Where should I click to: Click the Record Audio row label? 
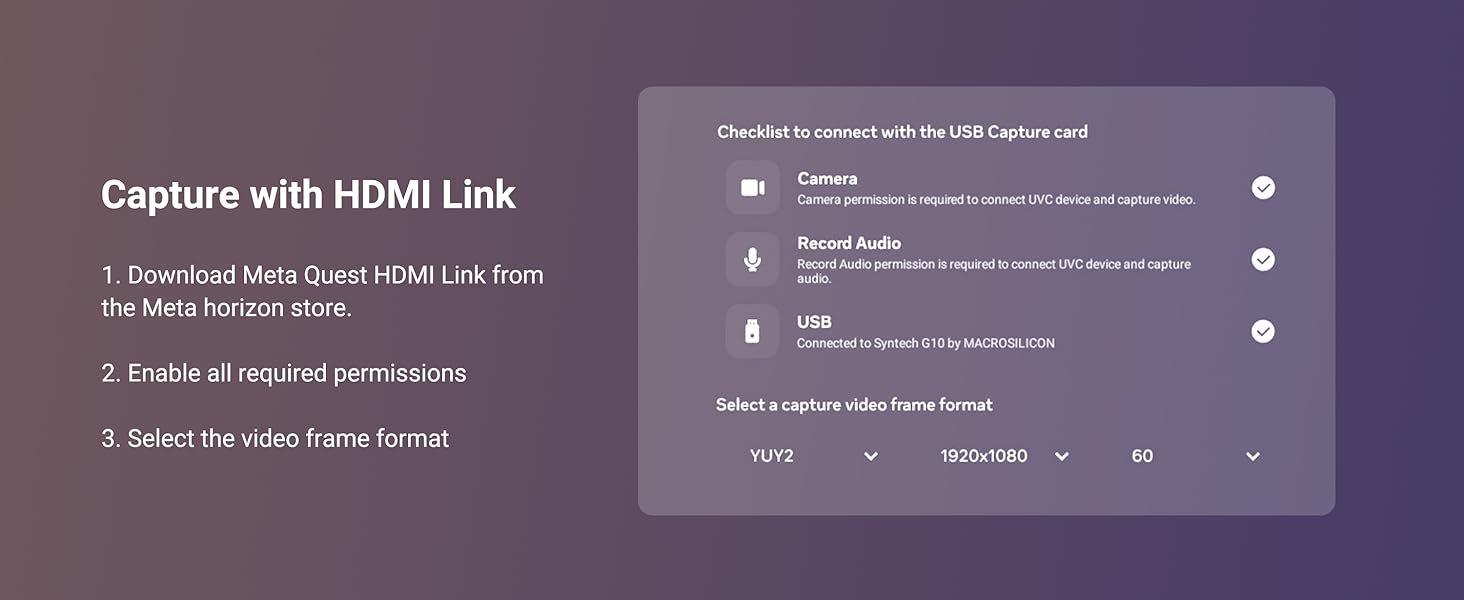tap(848, 242)
